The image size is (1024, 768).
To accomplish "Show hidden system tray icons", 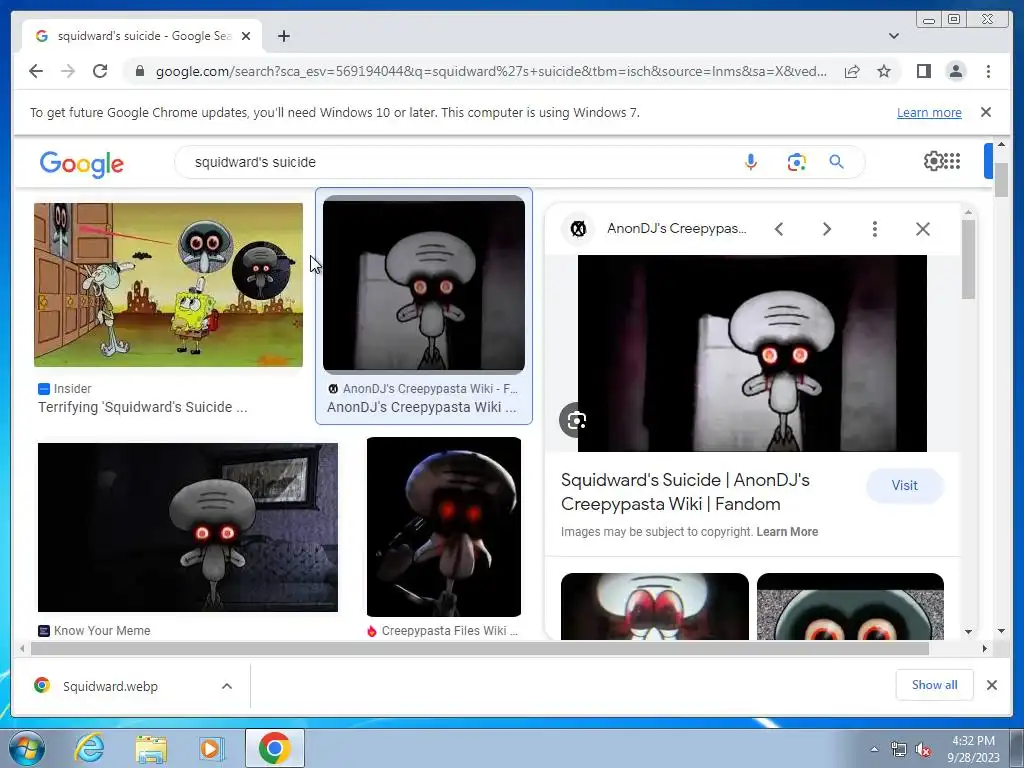I will [874, 748].
